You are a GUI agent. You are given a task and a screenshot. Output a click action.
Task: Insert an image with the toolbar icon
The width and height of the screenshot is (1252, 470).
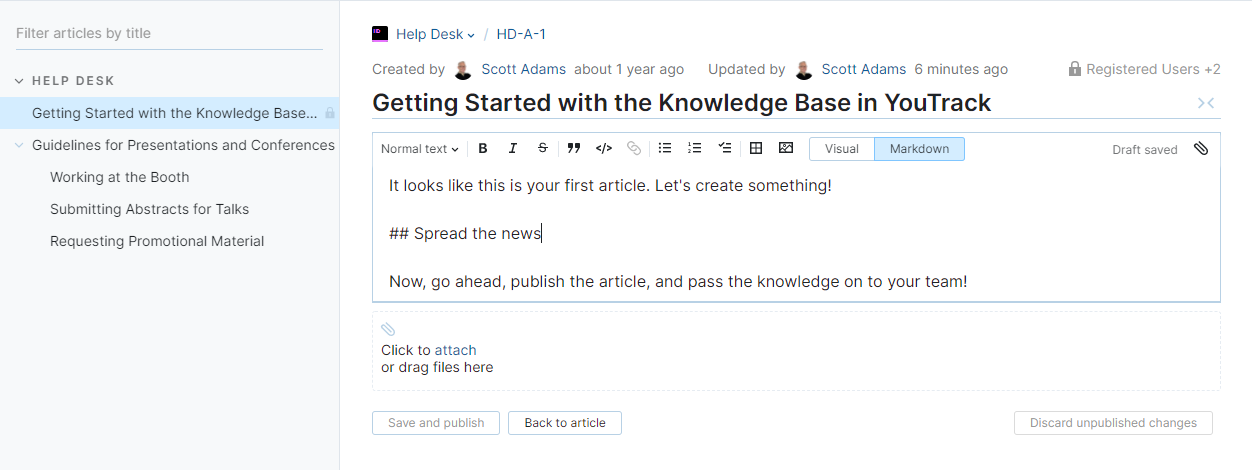pyautogui.click(x=786, y=149)
